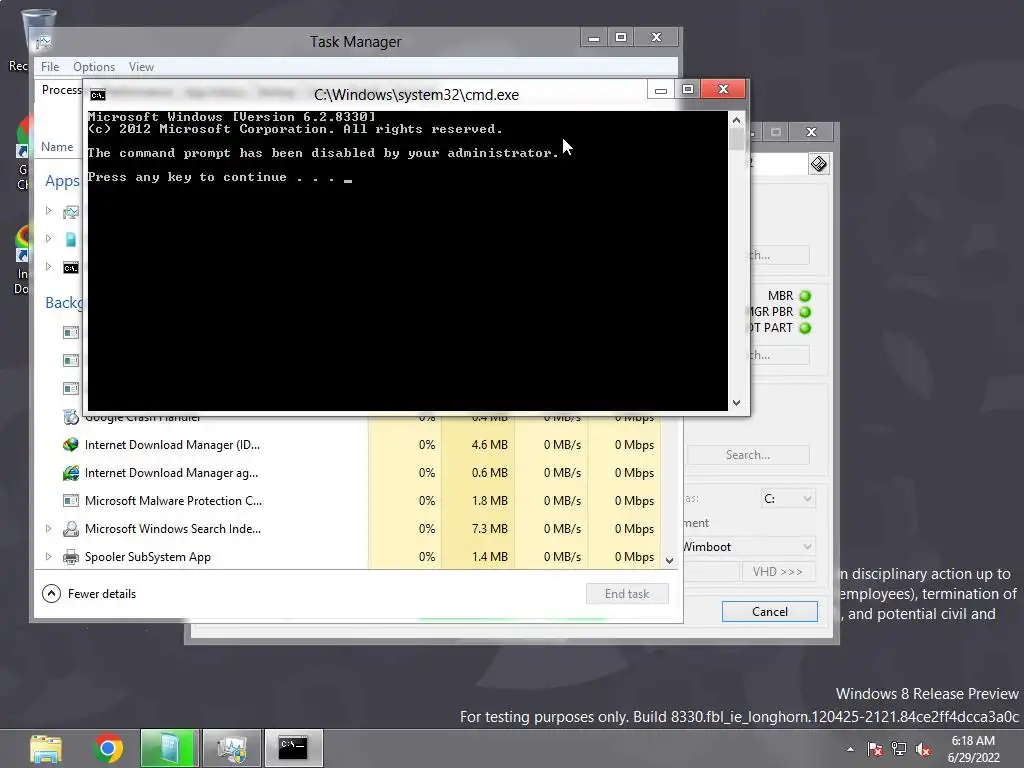Screen dimensions: 1024x768
Task: Expand the Spooler SubSystem App row
Action: click(48, 556)
